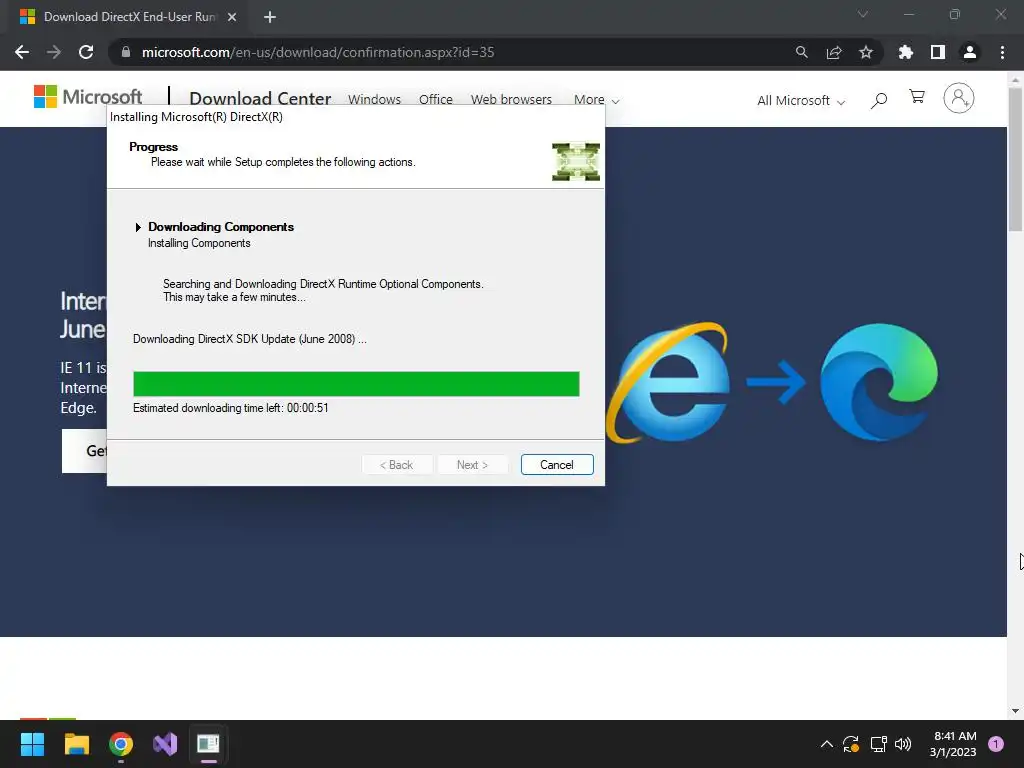1024x768 pixels.
Task: Click the estimated downloading time left text
Action: [x=231, y=408]
